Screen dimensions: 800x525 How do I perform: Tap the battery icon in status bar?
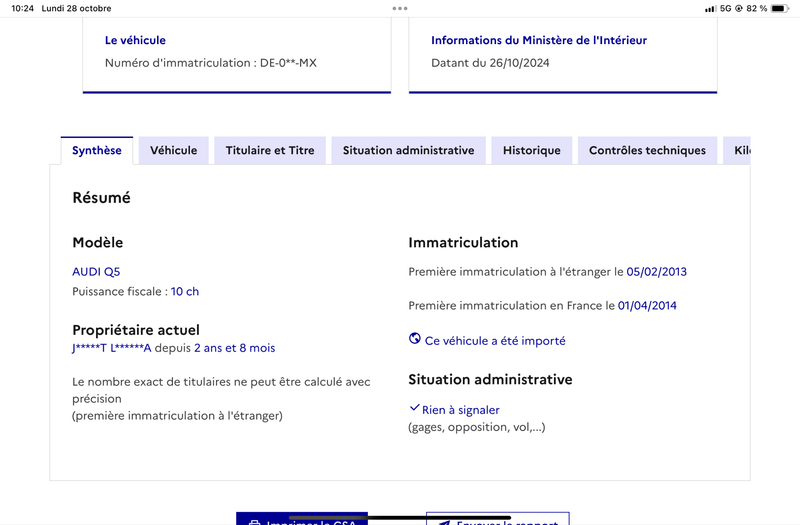tap(780, 8)
